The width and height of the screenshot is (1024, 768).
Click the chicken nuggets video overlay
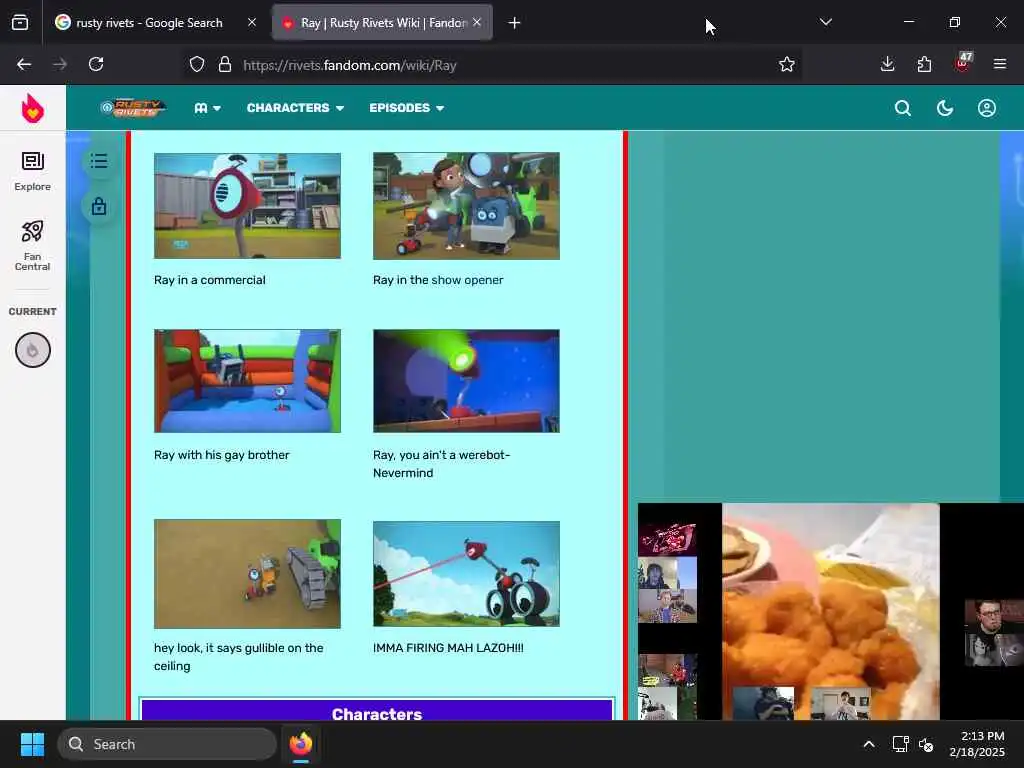click(831, 611)
